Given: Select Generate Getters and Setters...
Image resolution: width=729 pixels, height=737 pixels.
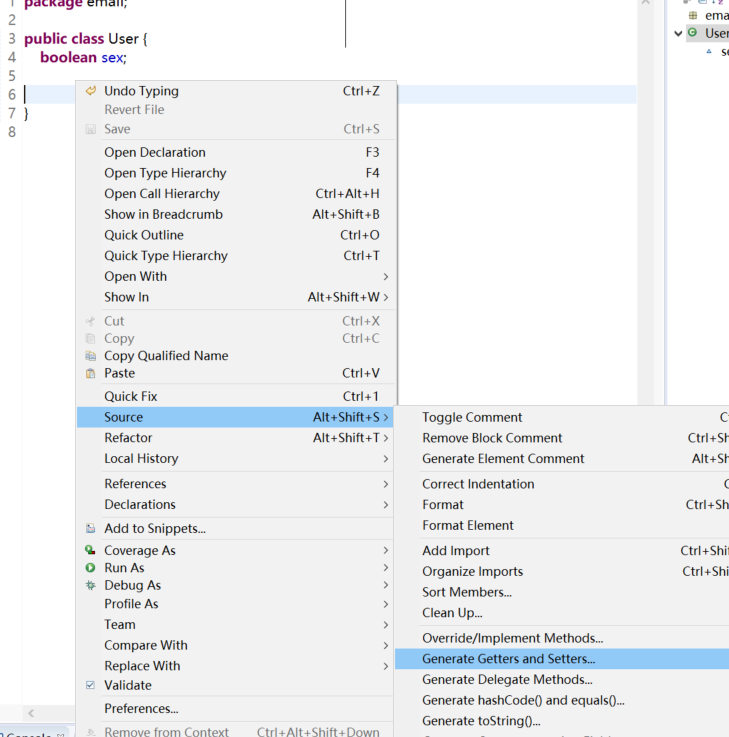Looking at the screenshot, I should pyautogui.click(x=562, y=659).
